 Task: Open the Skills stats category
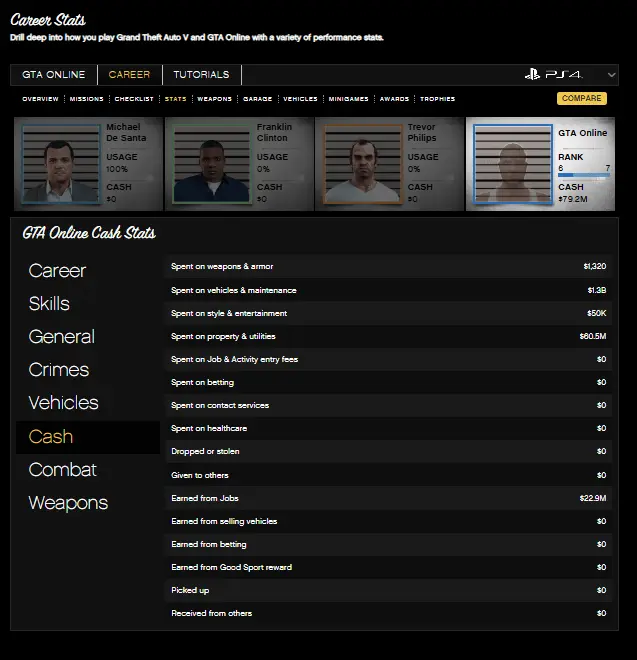tap(49, 303)
